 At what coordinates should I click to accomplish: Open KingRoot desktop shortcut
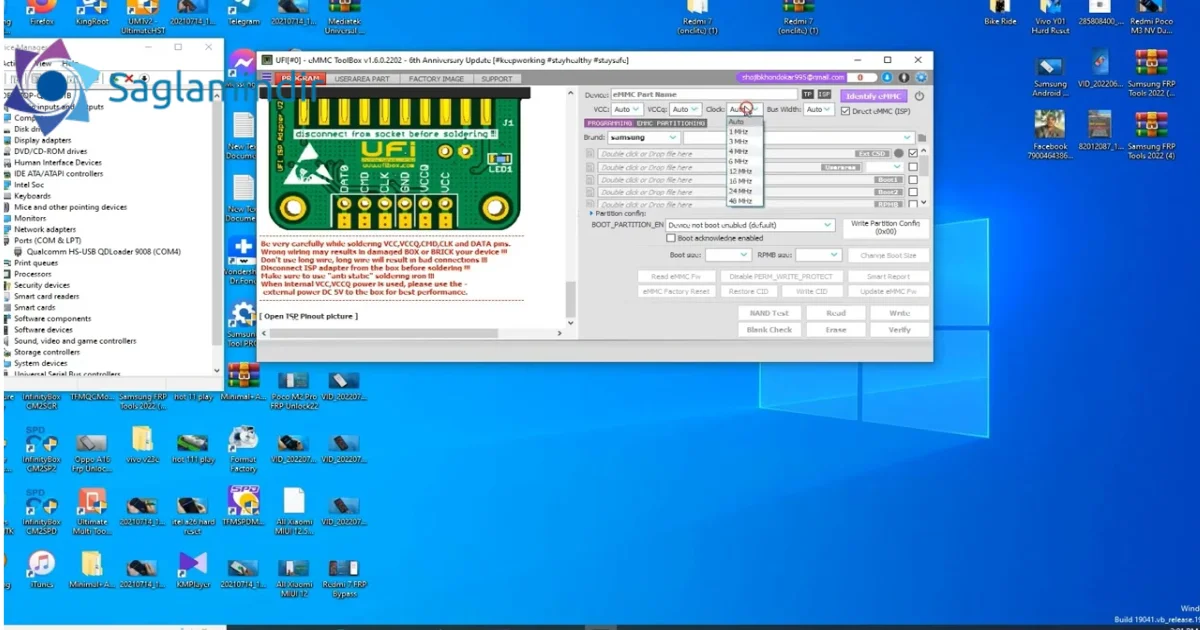[91, 13]
